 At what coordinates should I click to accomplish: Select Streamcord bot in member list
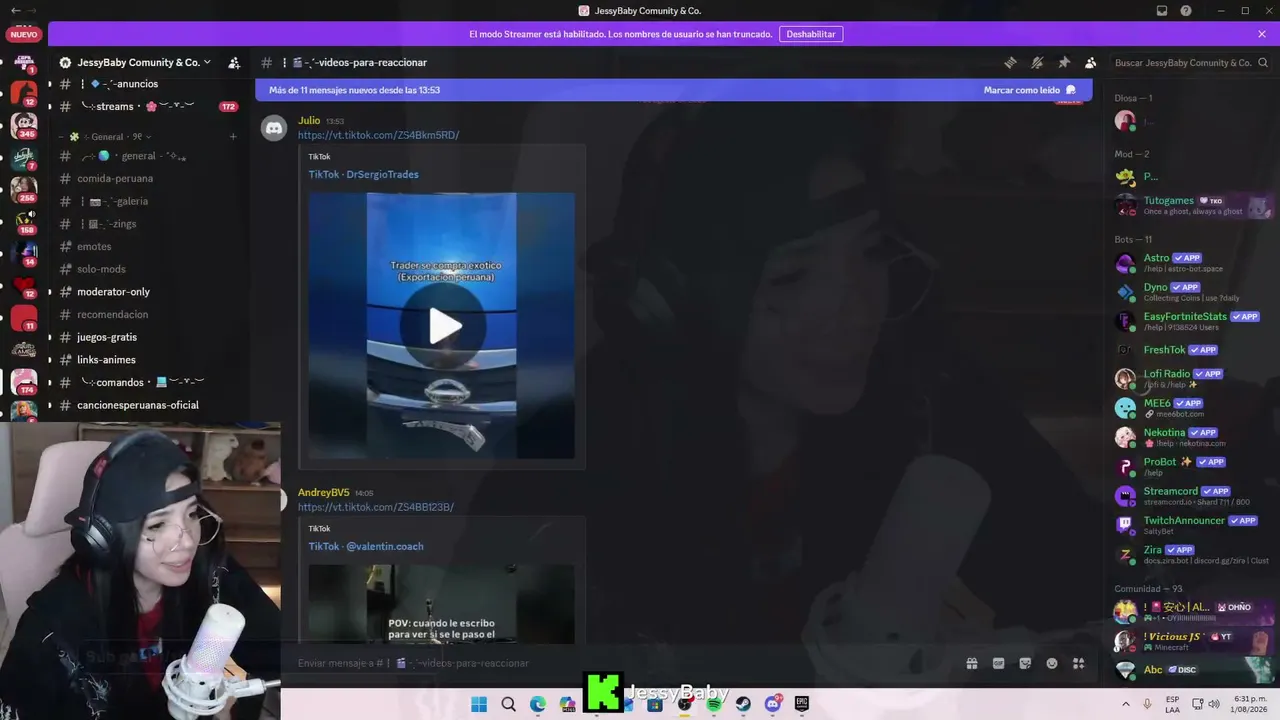1193,496
